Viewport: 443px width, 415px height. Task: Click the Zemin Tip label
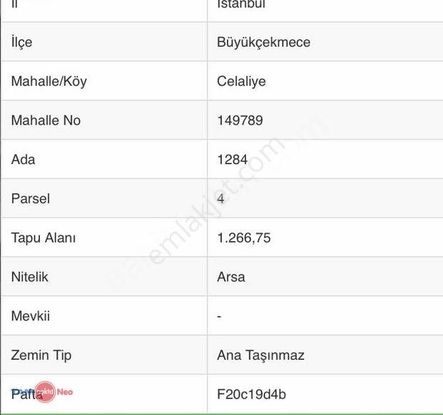(41, 355)
